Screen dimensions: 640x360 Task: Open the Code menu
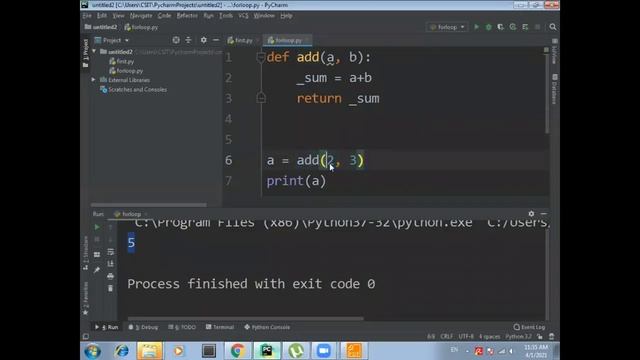164,16
